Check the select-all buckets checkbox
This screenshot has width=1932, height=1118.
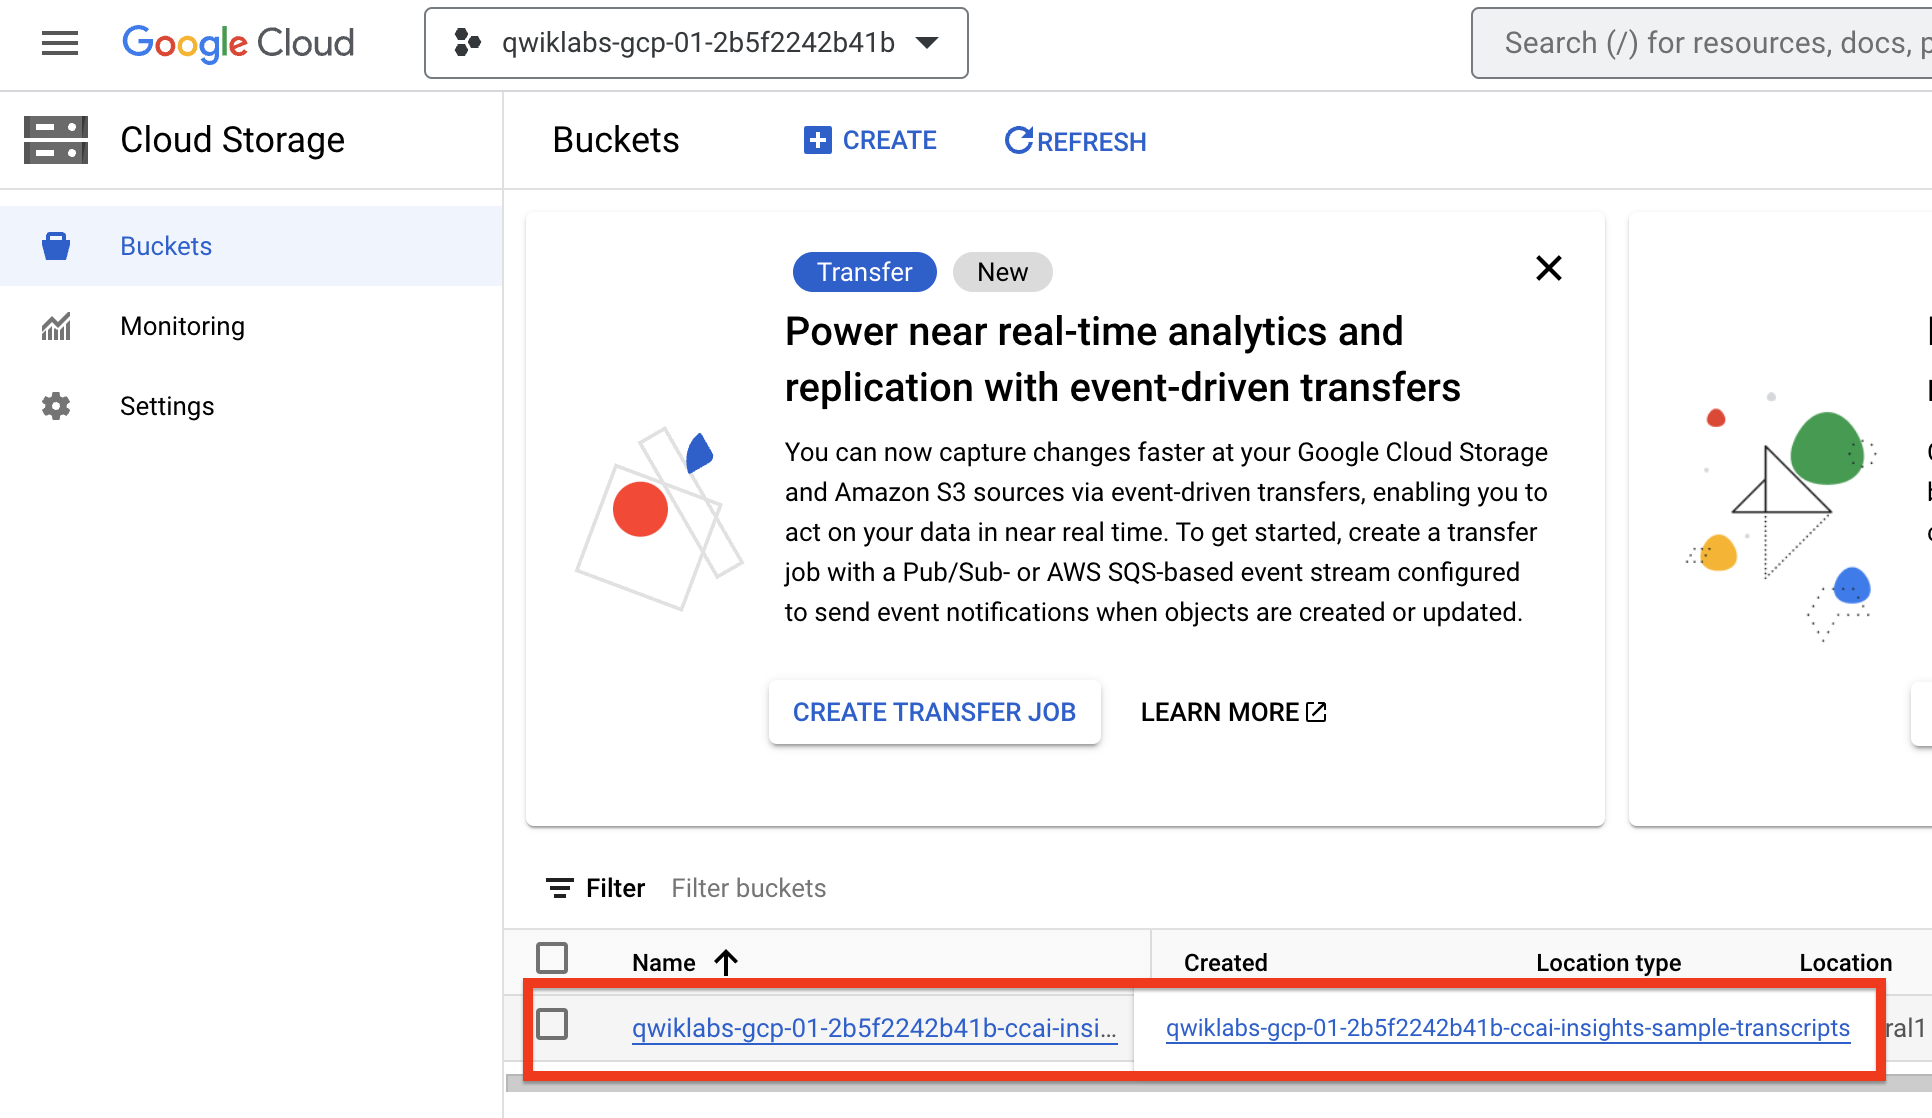(x=552, y=958)
